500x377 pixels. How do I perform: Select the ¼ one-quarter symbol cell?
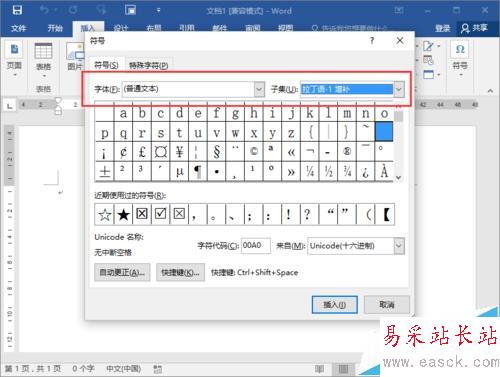(310, 171)
